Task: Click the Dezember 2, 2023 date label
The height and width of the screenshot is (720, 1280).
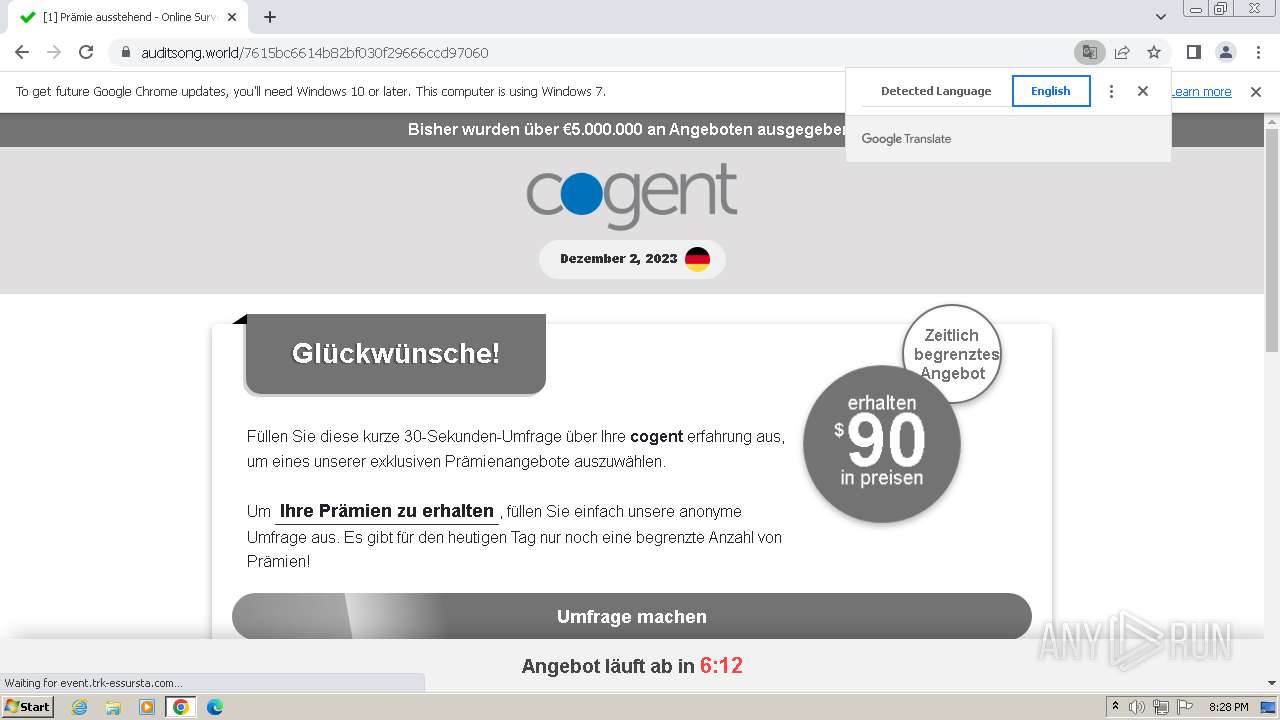Action: coord(619,259)
